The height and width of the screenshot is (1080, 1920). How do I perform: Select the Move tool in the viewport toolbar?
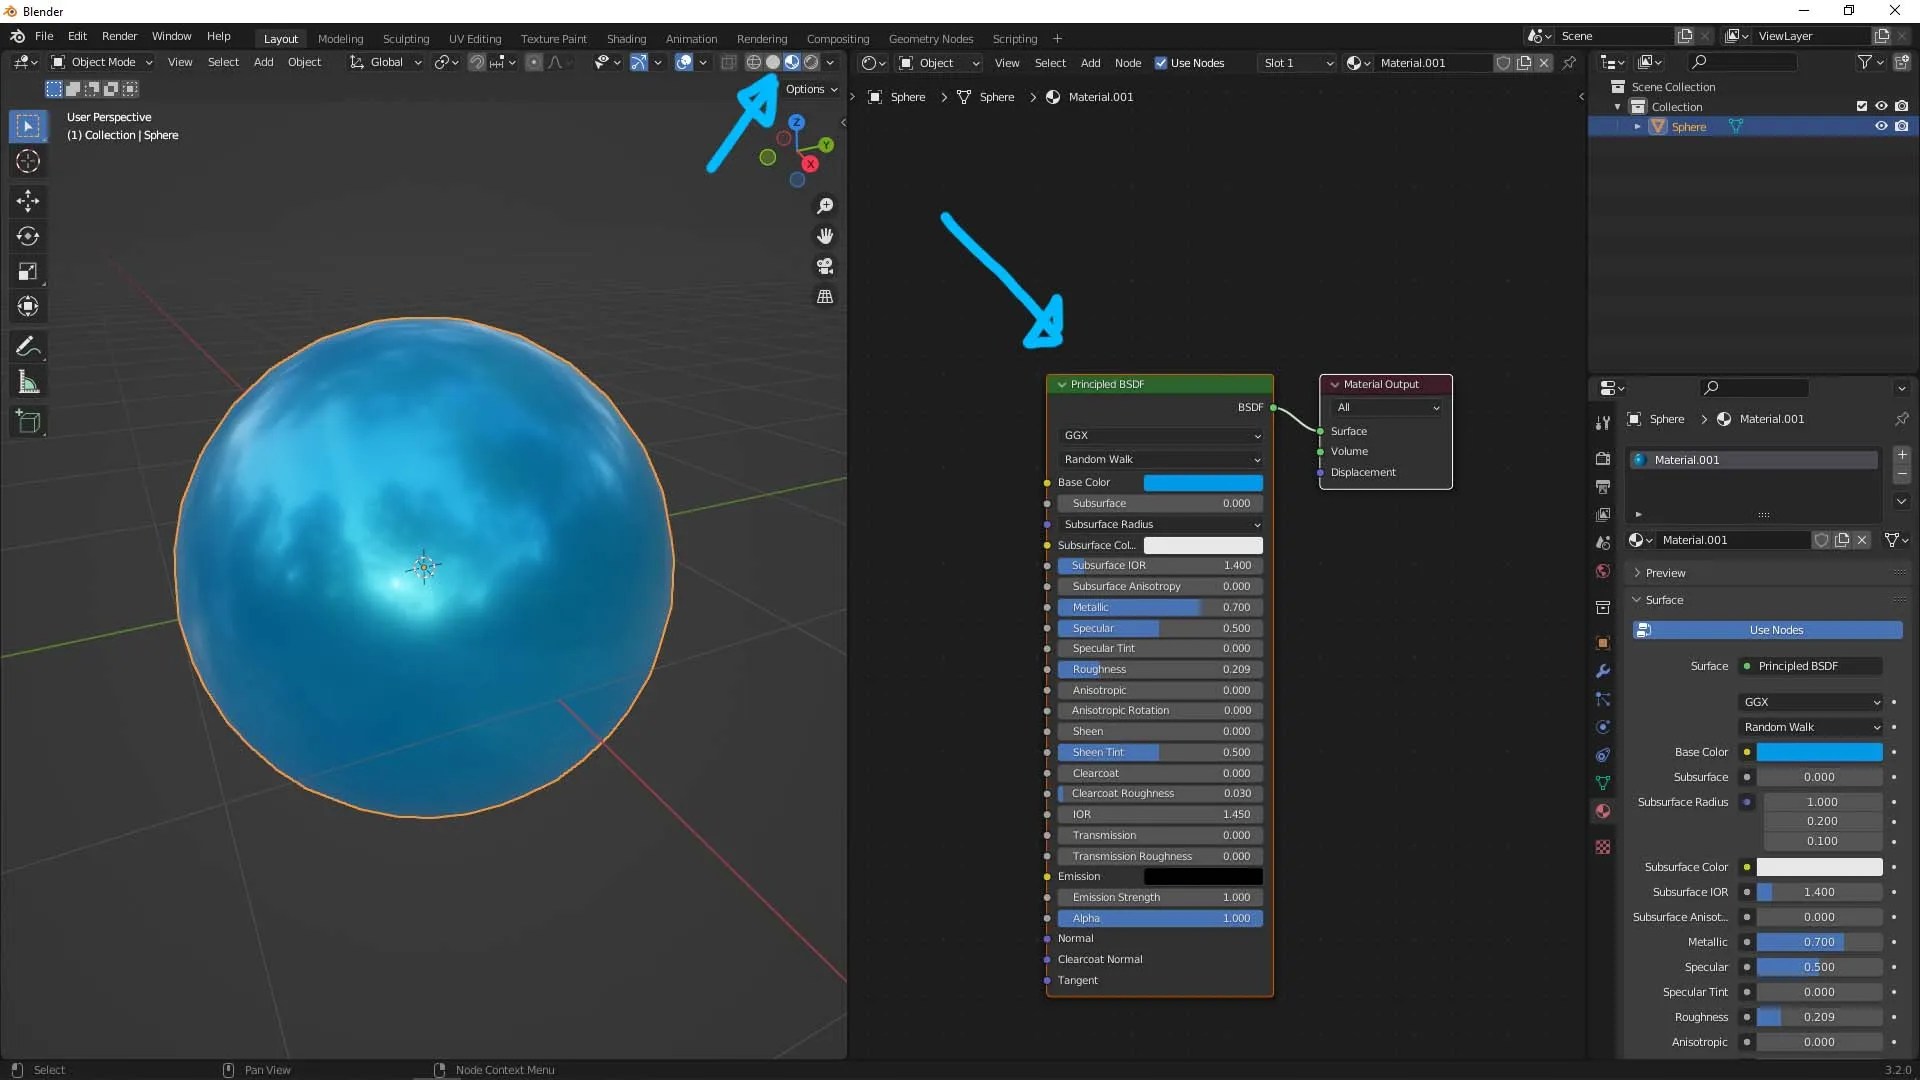tap(28, 201)
